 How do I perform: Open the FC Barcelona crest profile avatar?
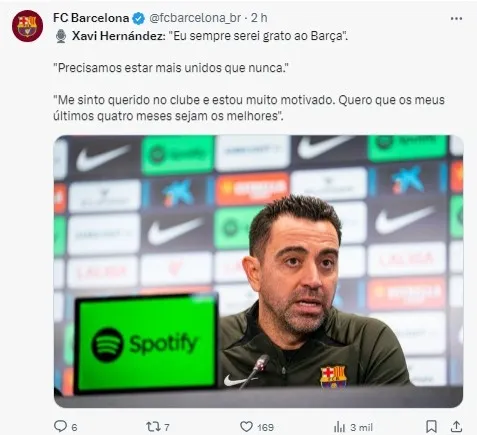click(27, 26)
